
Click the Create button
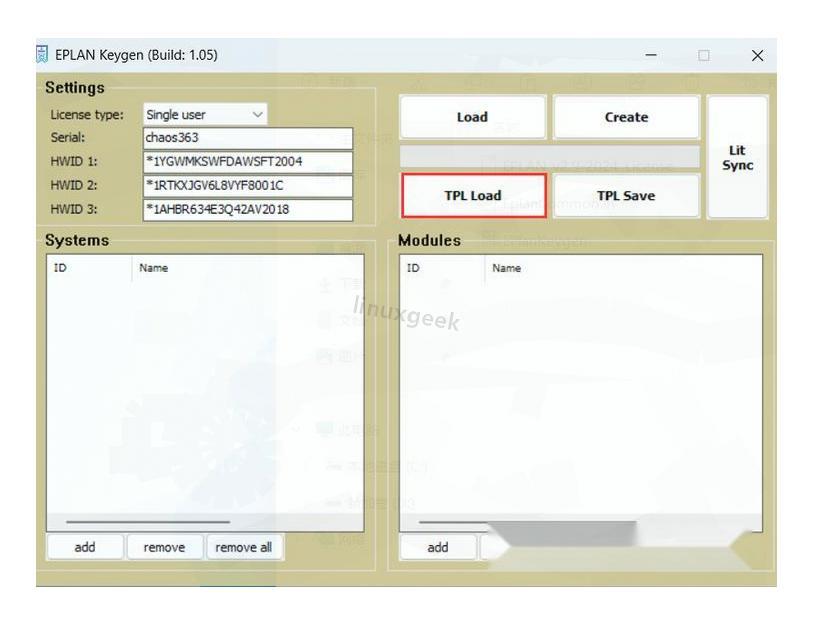click(x=626, y=117)
